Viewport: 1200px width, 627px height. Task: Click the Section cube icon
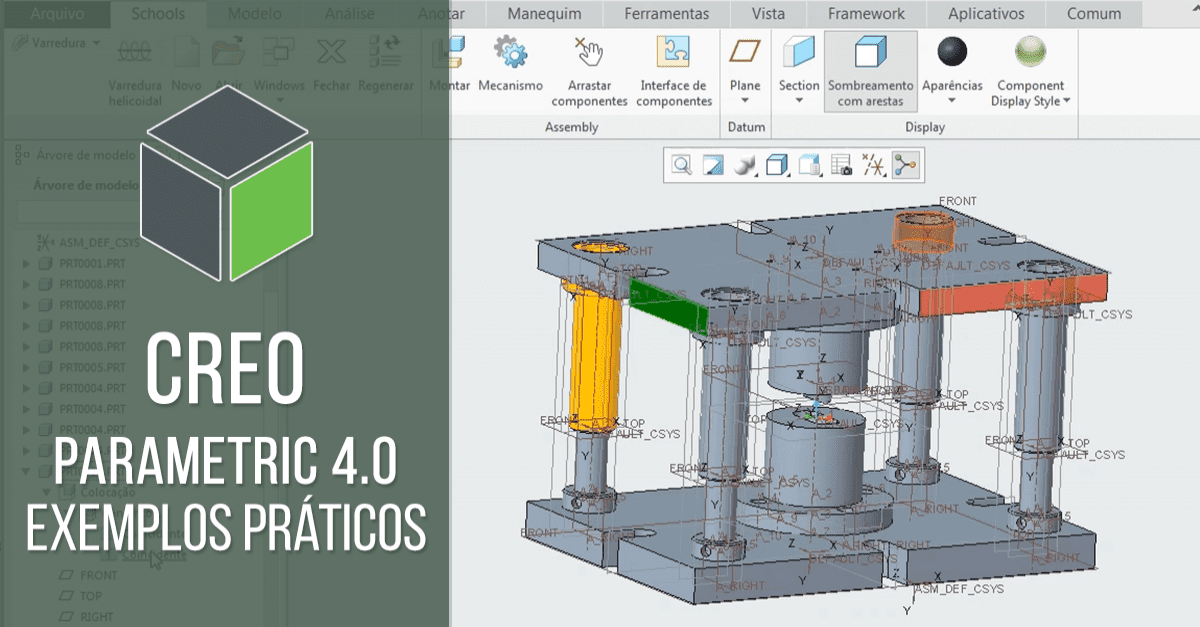799,52
